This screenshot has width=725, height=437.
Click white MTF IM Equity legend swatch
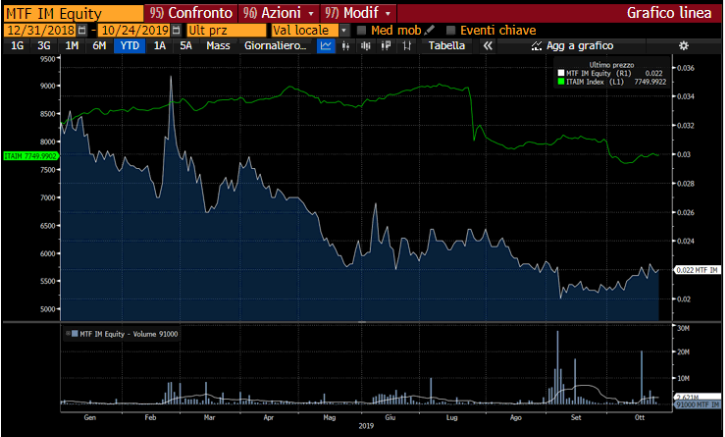pyautogui.click(x=561, y=73)
